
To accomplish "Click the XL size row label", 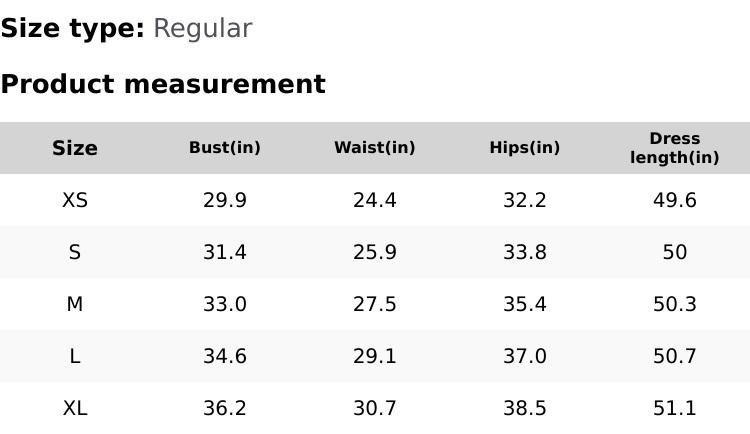I will tap(75, 408).
